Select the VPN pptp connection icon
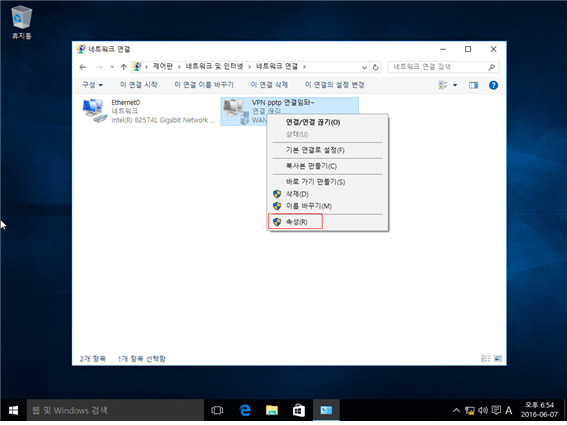567x425 pixels. point(236,111)
